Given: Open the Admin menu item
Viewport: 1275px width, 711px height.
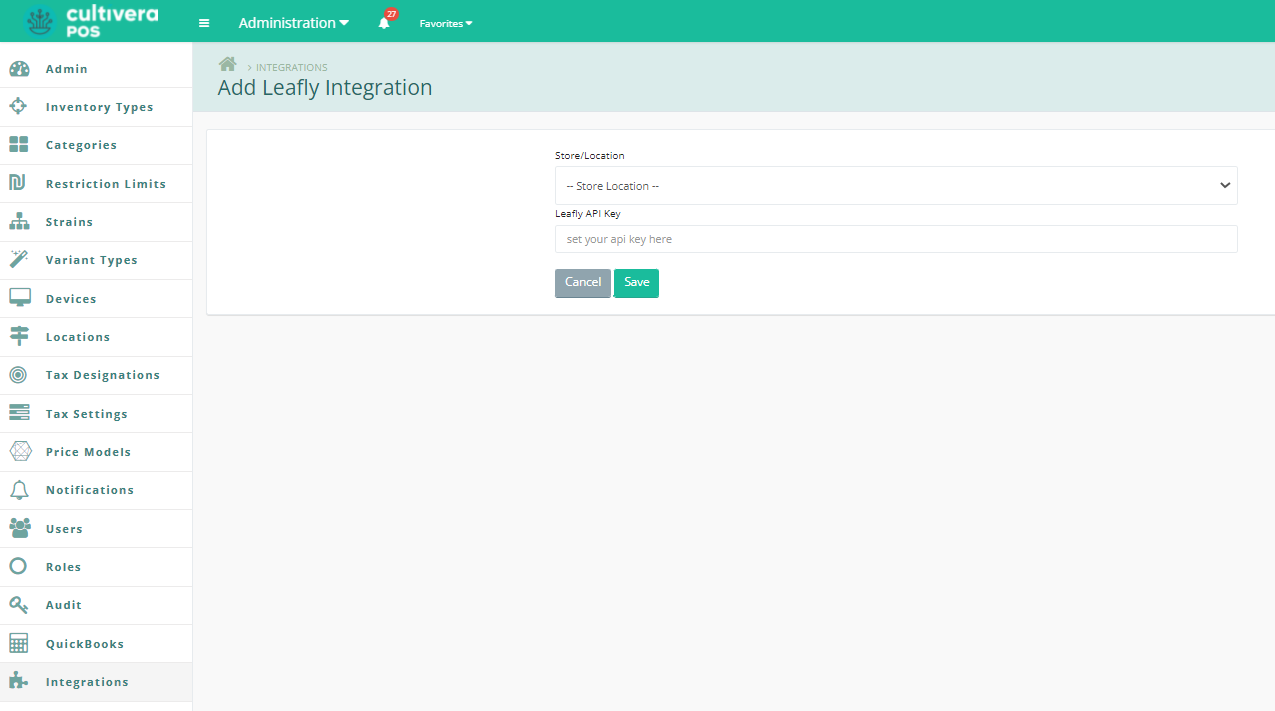Looking at the screenshot, I should click(x=96, y=69).
